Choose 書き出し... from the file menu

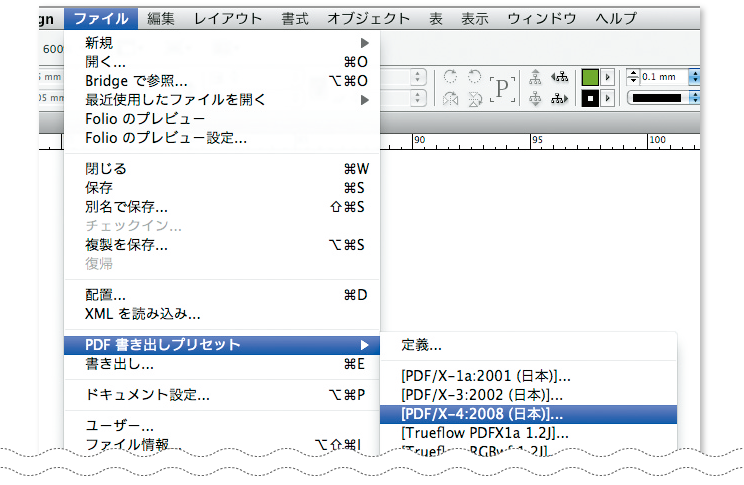point(222,364)
